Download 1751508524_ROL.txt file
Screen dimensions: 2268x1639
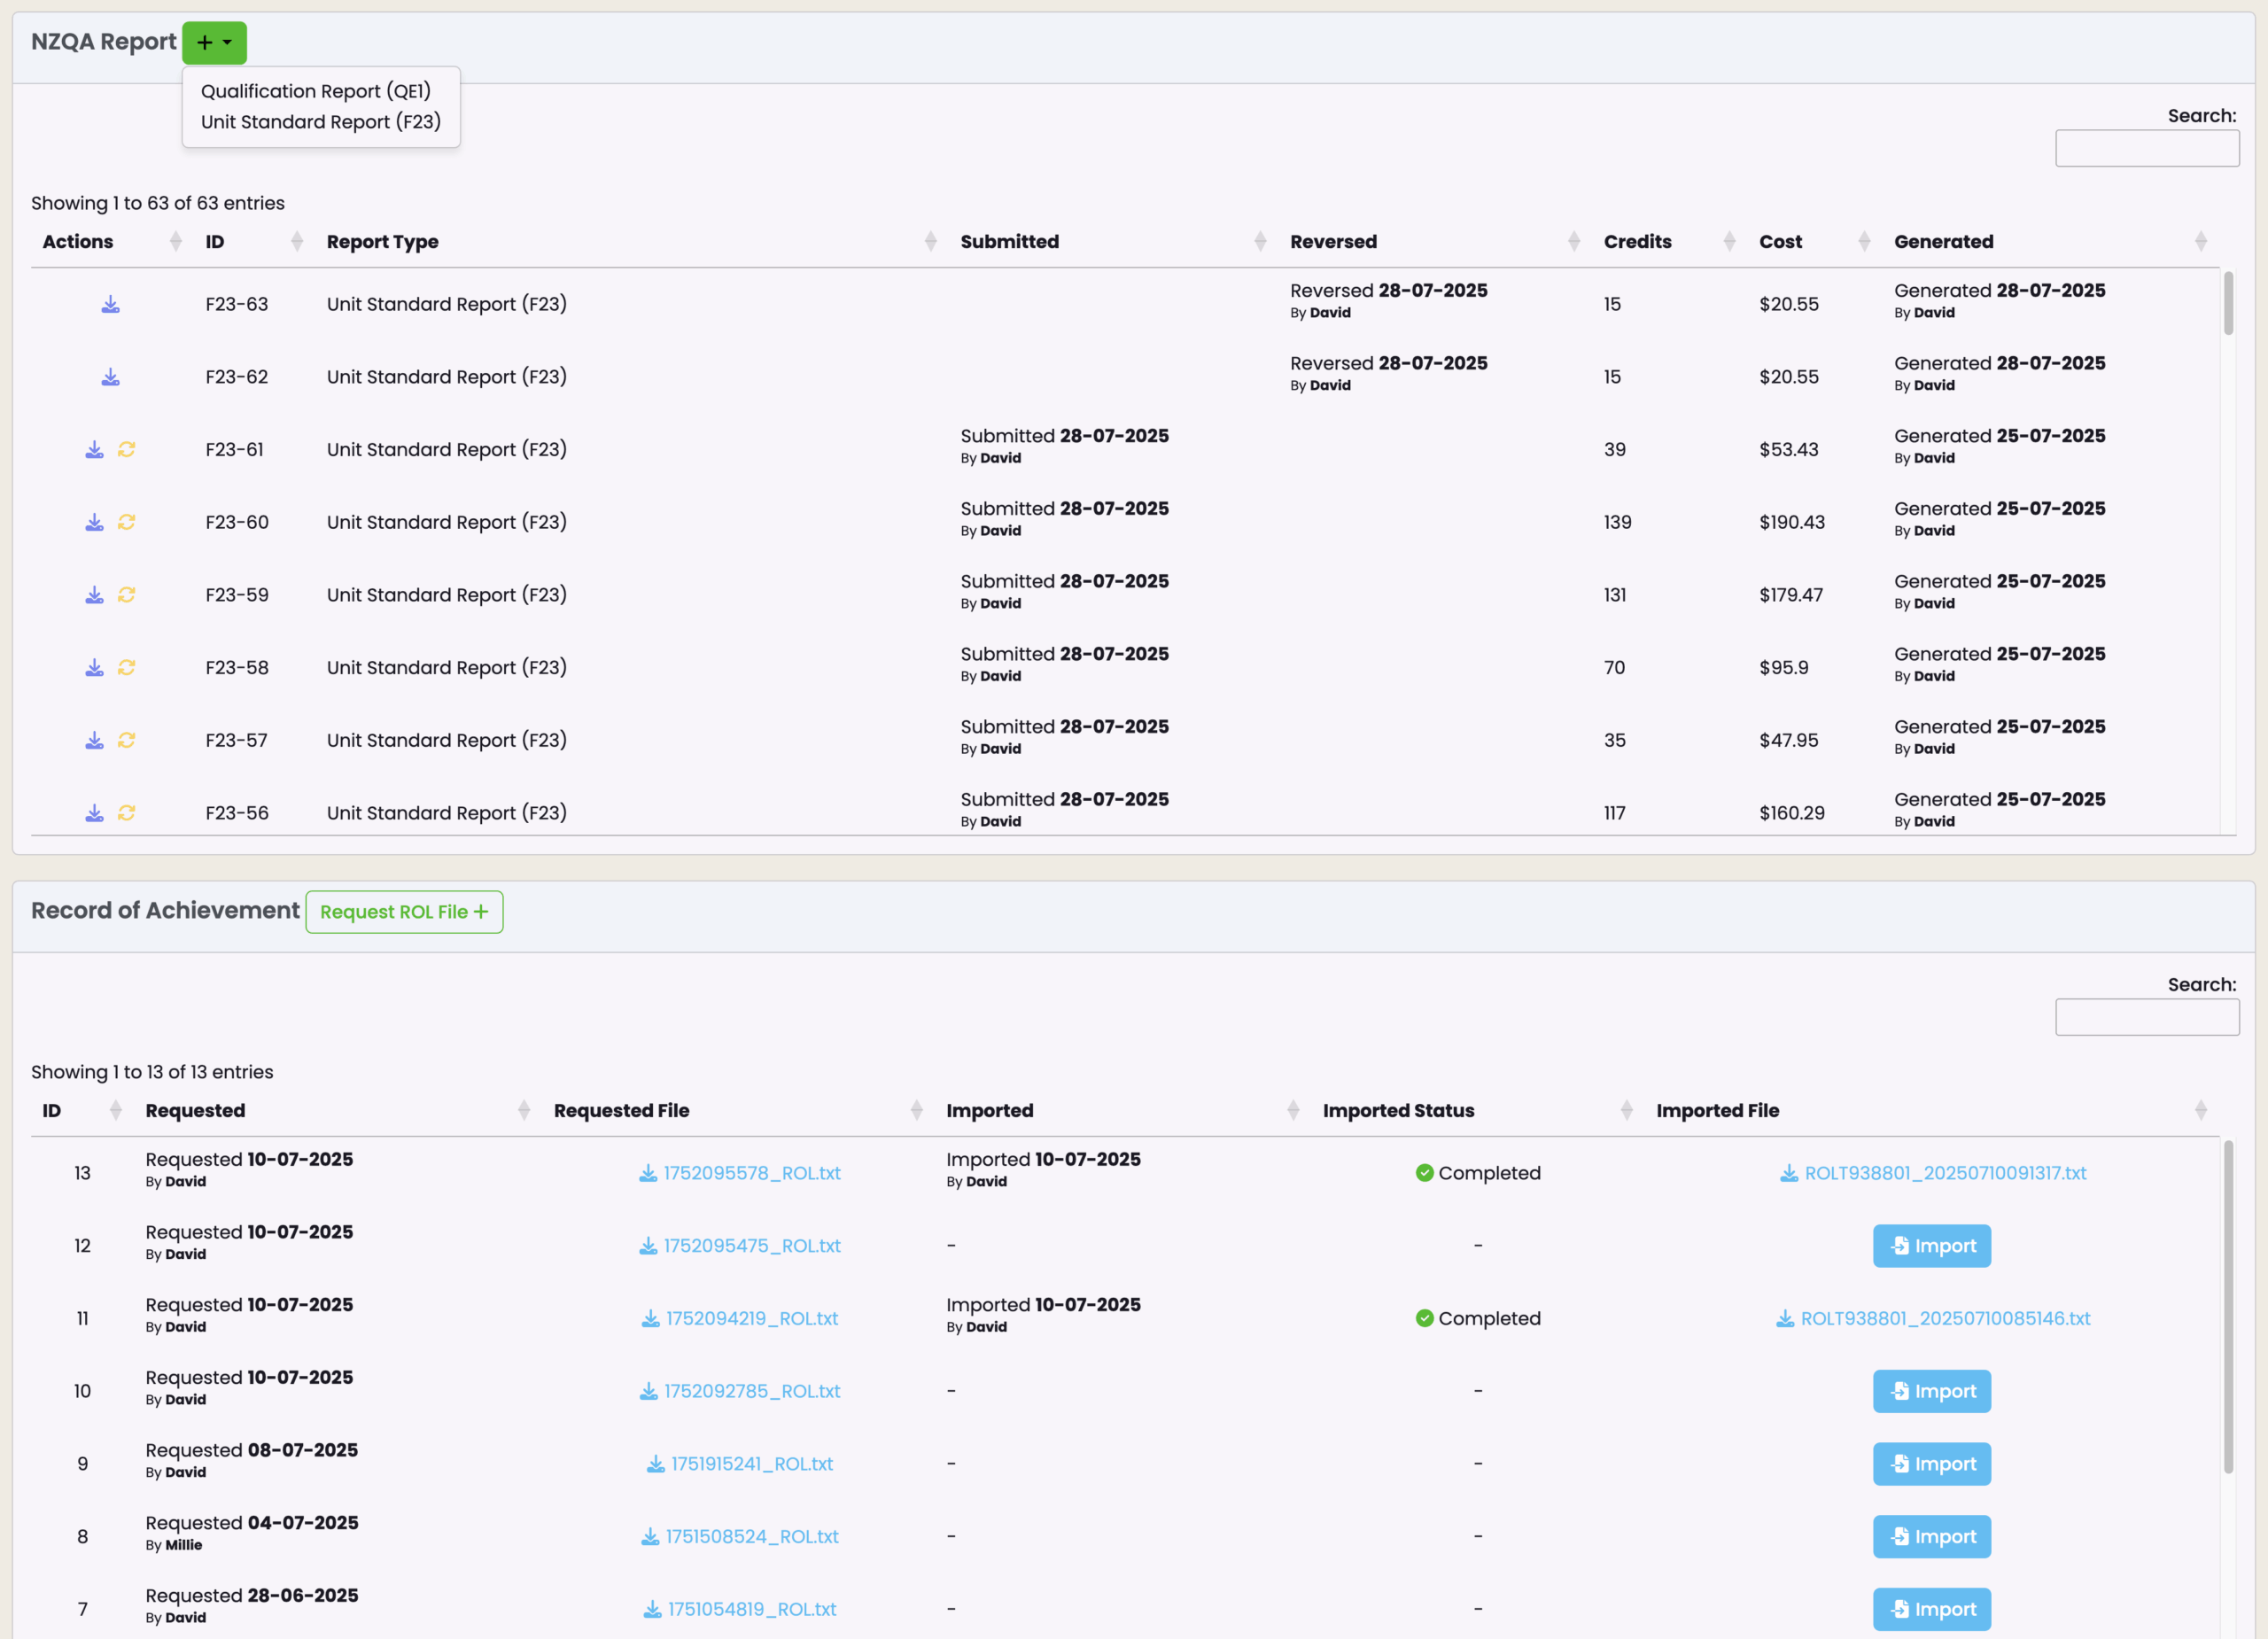(x=740, y=1537)
